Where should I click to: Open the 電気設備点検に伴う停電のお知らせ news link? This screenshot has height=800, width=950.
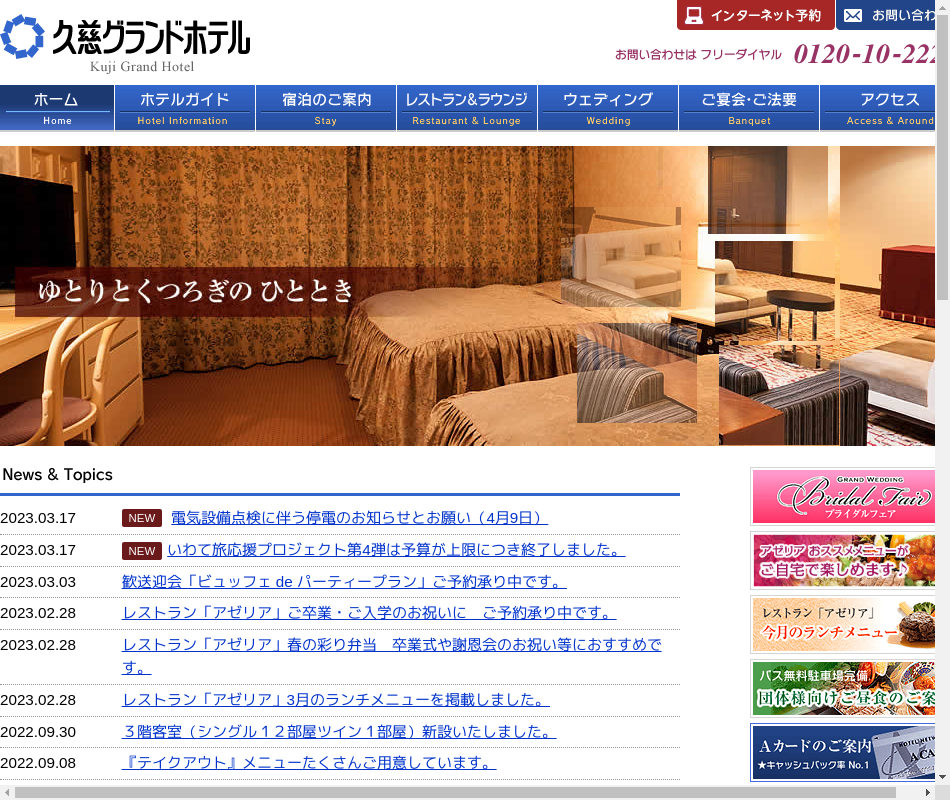pyautogui.click(x=359, y=518)
